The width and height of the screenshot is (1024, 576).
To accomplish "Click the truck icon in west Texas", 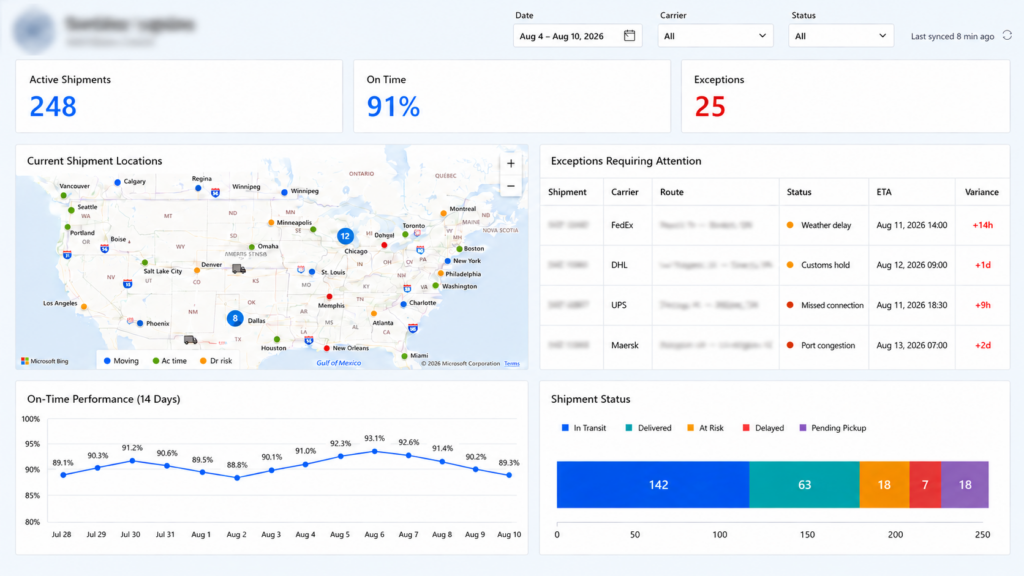I will click(190, 340).
